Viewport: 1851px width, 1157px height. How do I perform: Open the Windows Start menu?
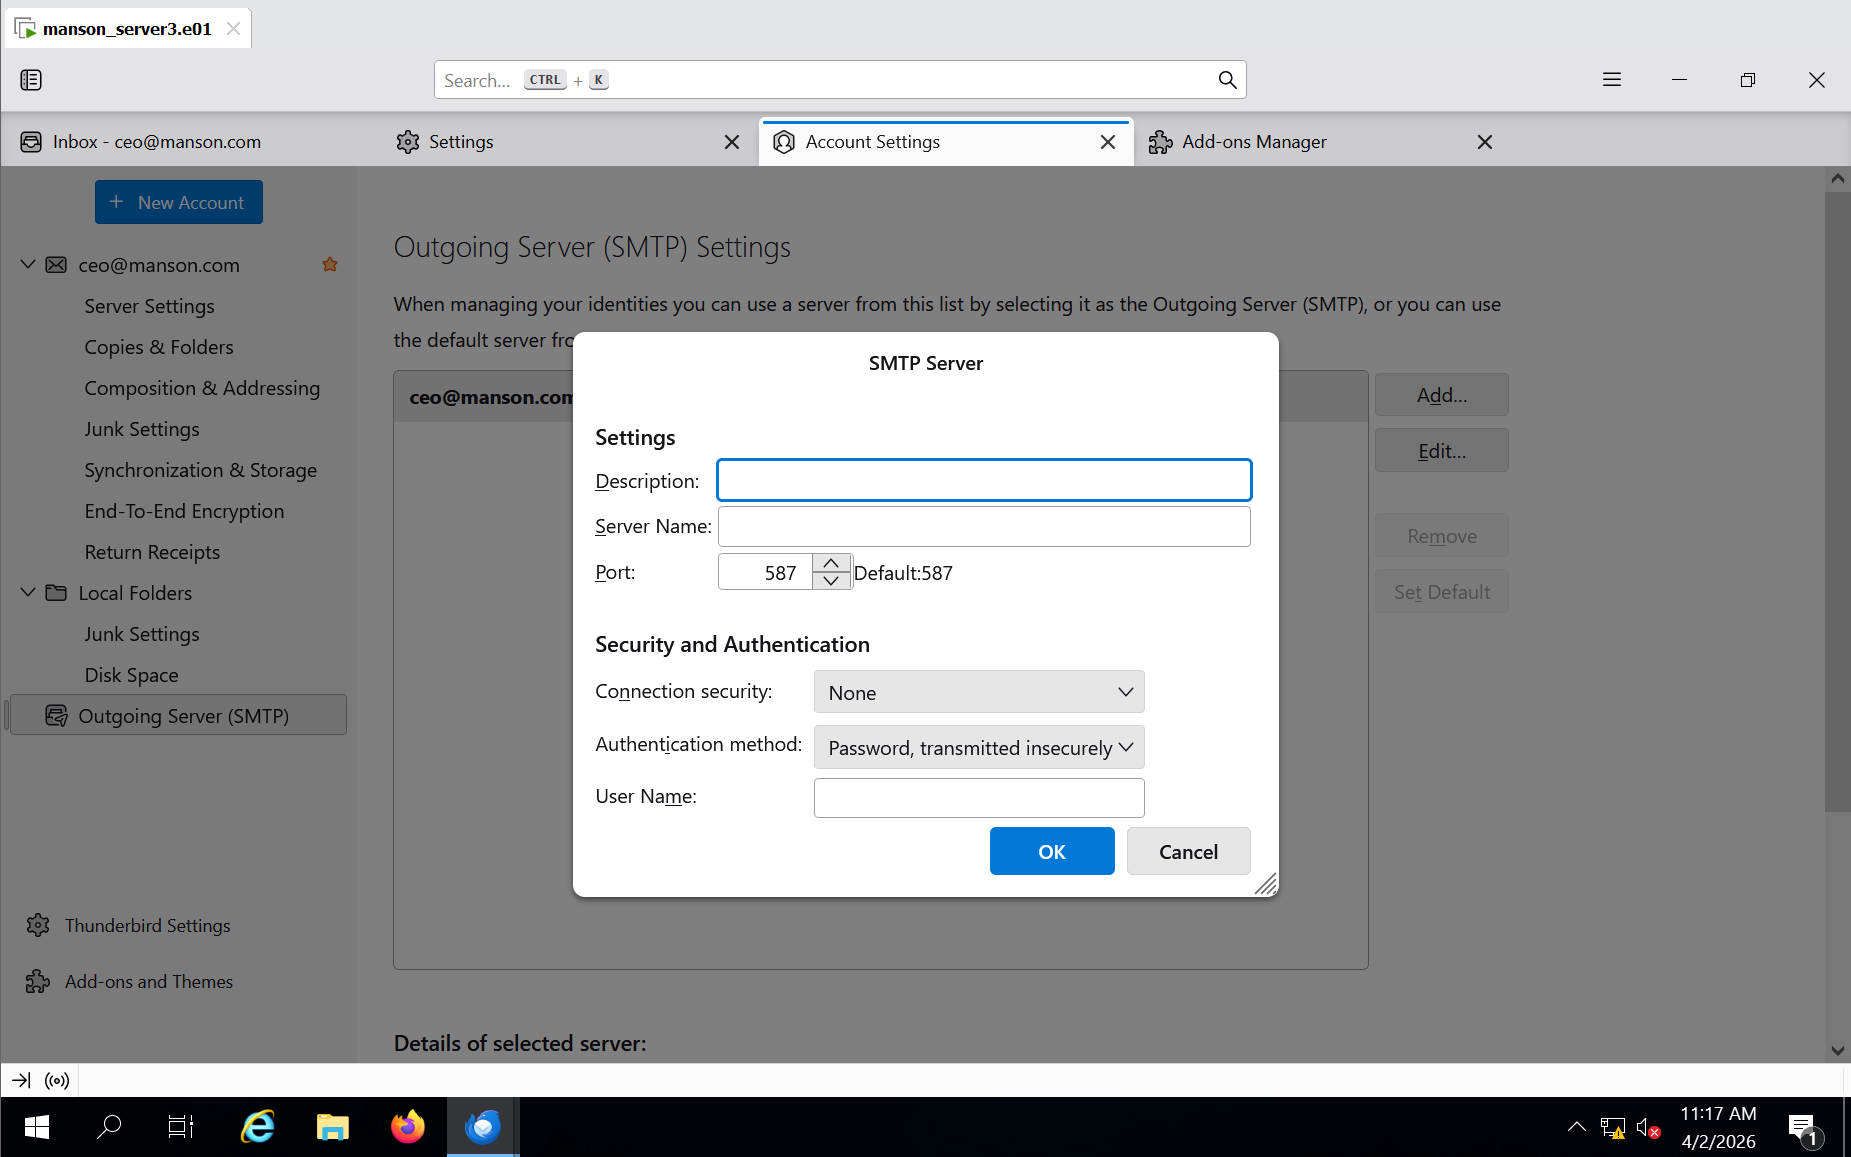point(37,1127)
